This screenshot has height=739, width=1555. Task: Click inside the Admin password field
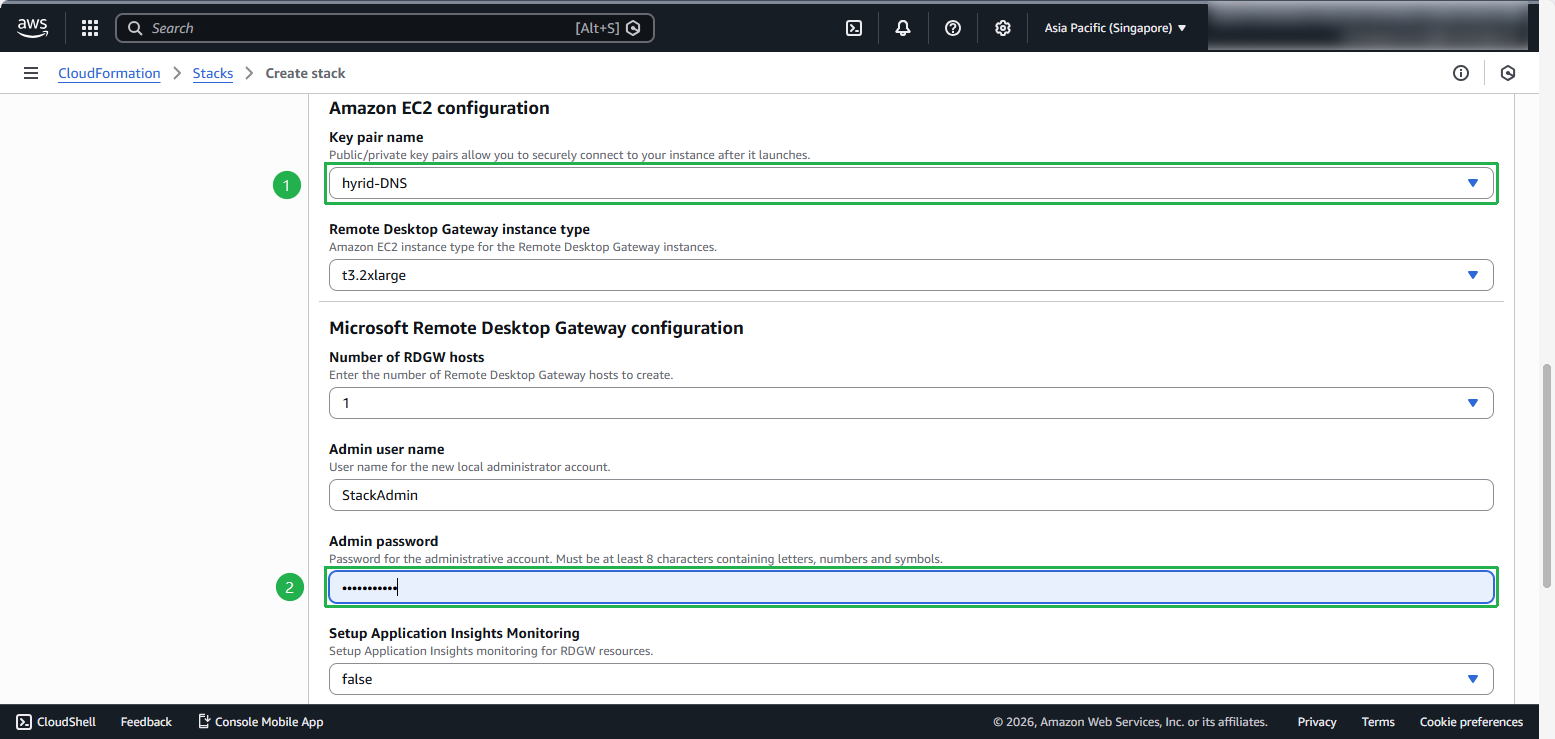(x=908, y=587)
